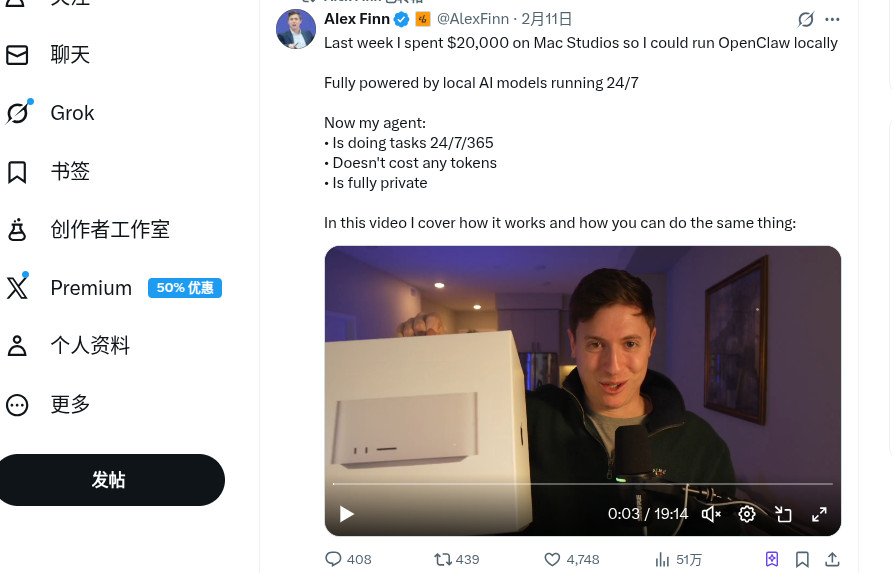The image size is (892, 573).
Task: Like the post with heart icon
Action: click(552, 559)
